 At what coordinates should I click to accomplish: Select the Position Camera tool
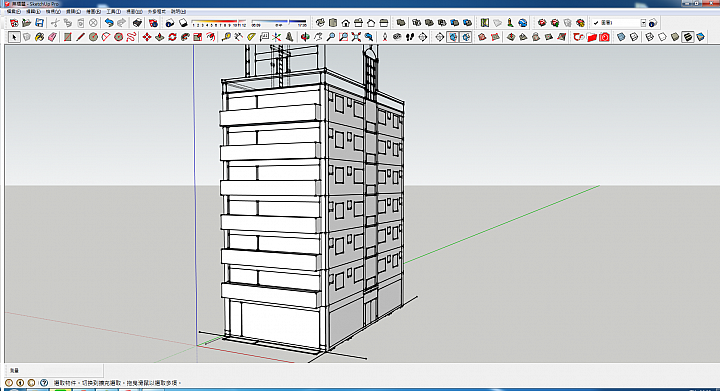click(x=385, y=37)
